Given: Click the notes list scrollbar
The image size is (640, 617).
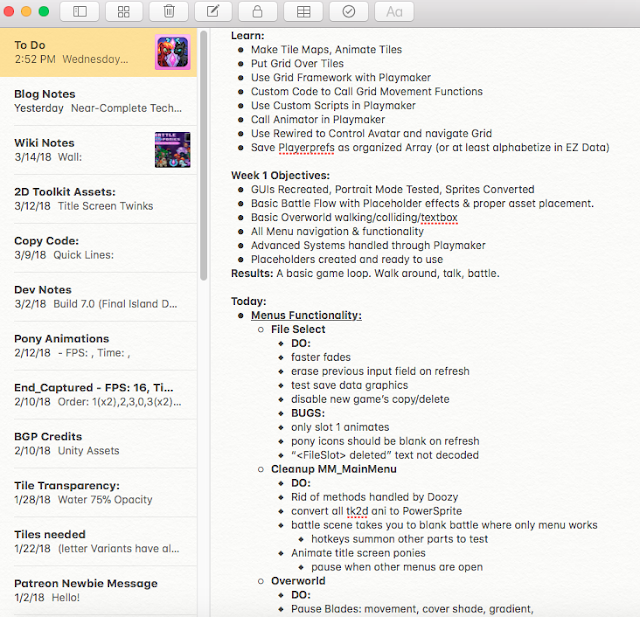Looking at the screenshot, I should coord(204,155).
